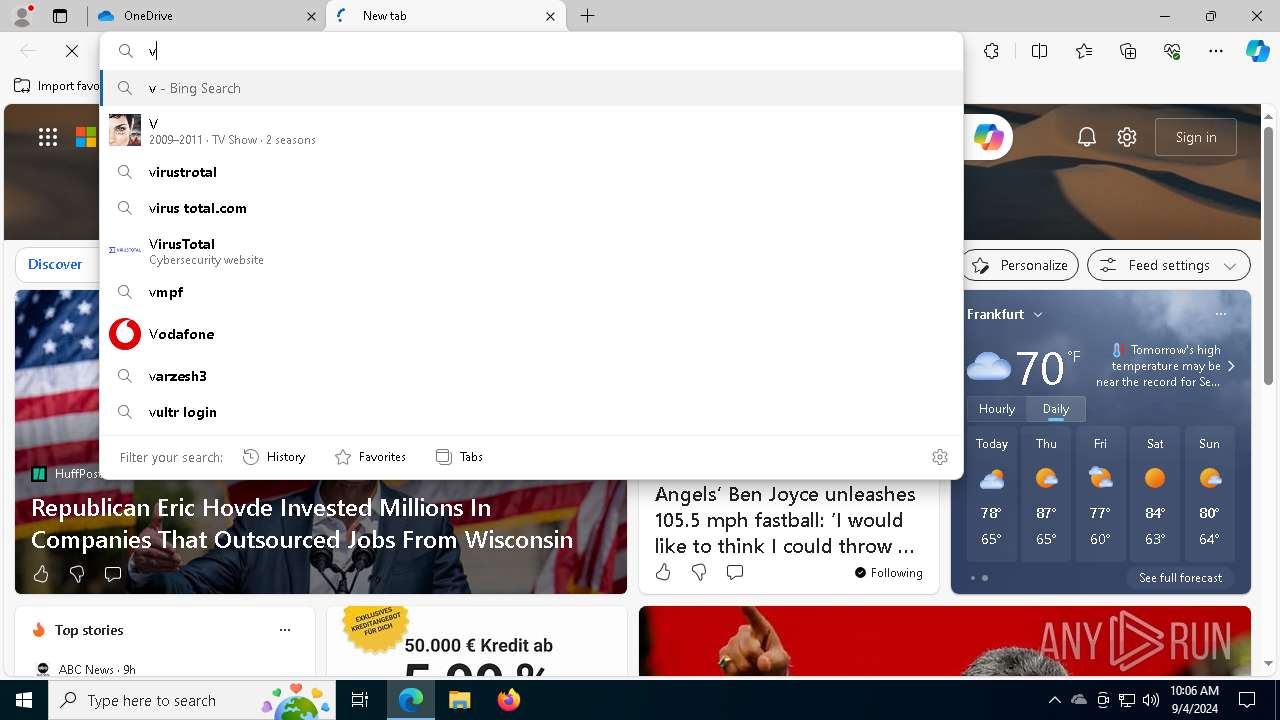Choose the varzesh3 suggestion
The image size is (1280, 720).
click(532, 376)
